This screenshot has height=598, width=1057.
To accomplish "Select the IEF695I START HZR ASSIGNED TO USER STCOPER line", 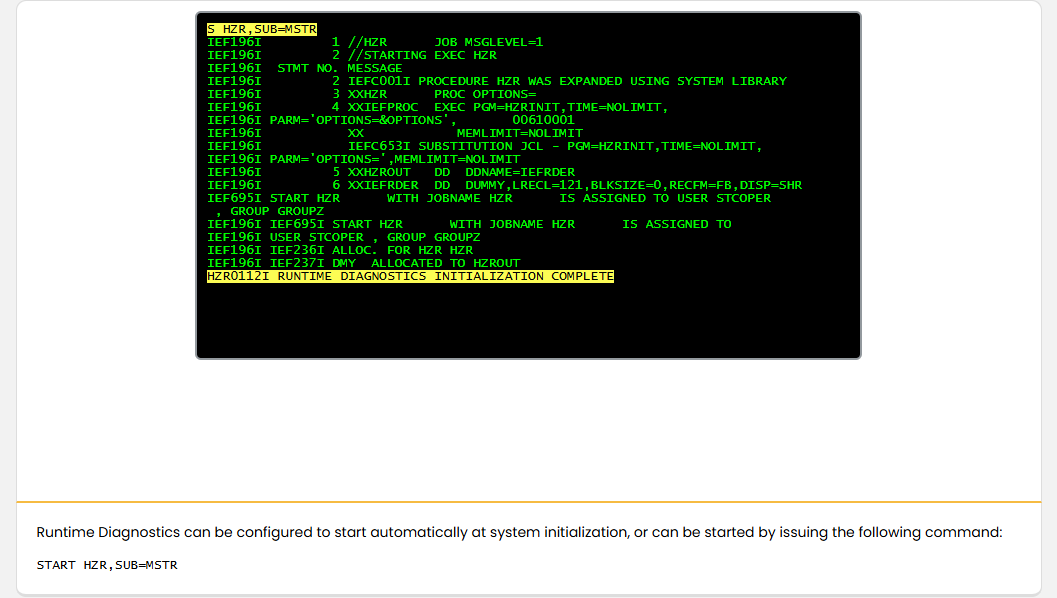I will [489, 198].
